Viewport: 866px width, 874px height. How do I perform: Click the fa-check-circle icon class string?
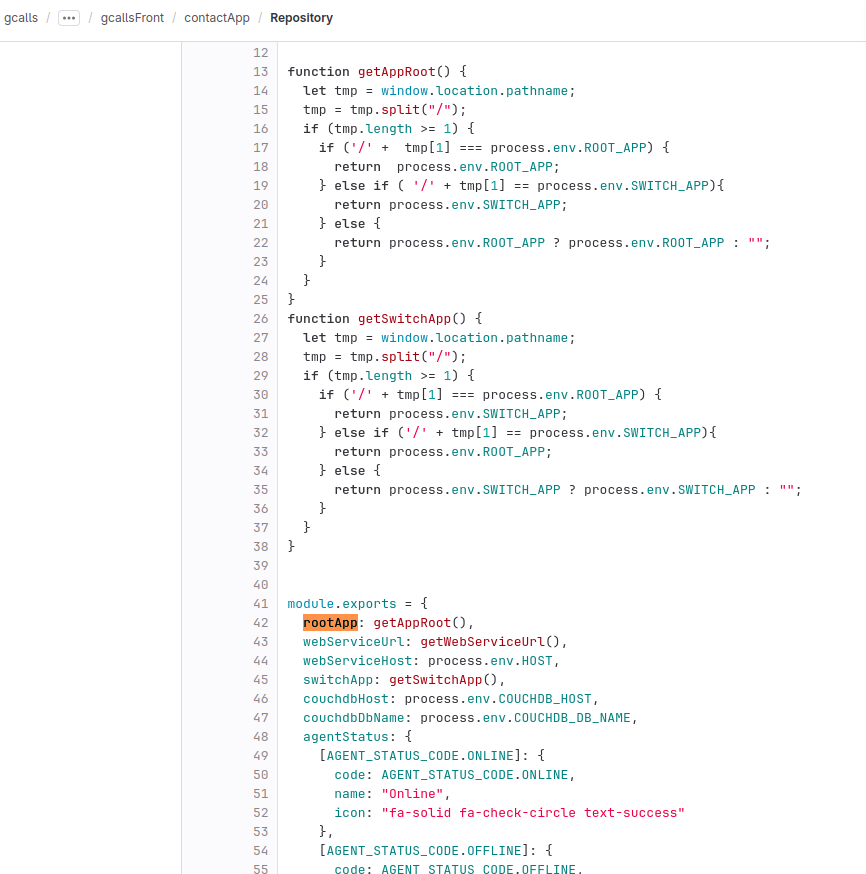pyautogui.click(x=533, y=813)
